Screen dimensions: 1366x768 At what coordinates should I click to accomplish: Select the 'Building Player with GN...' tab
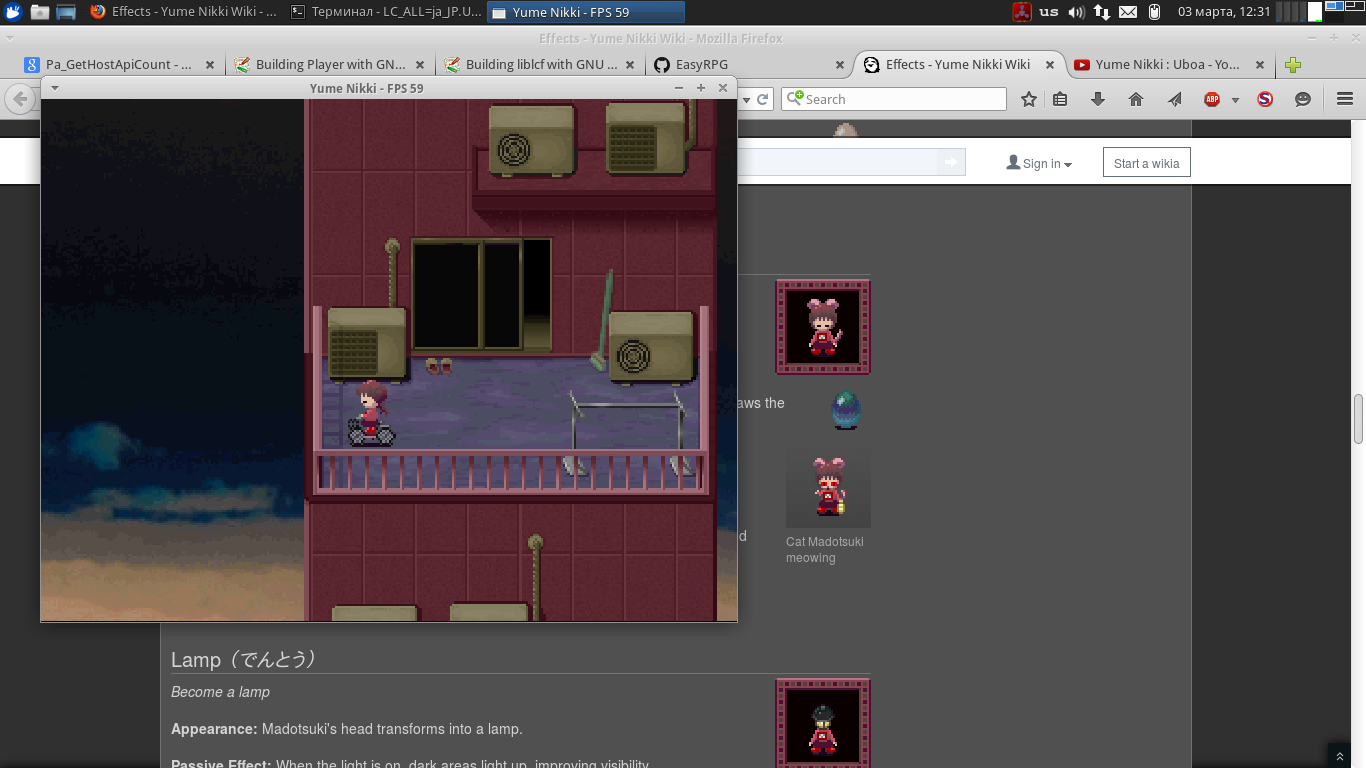click(x=330, y=64)
